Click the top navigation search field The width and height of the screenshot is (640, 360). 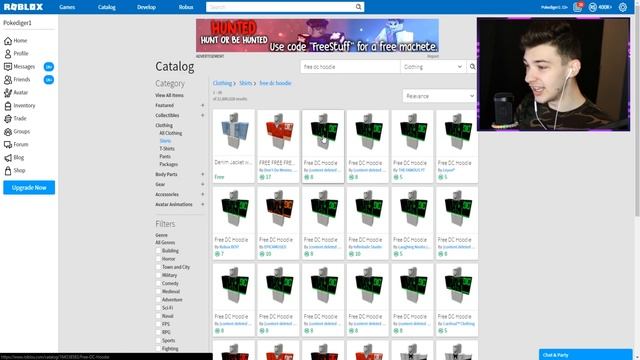(280, 7)
